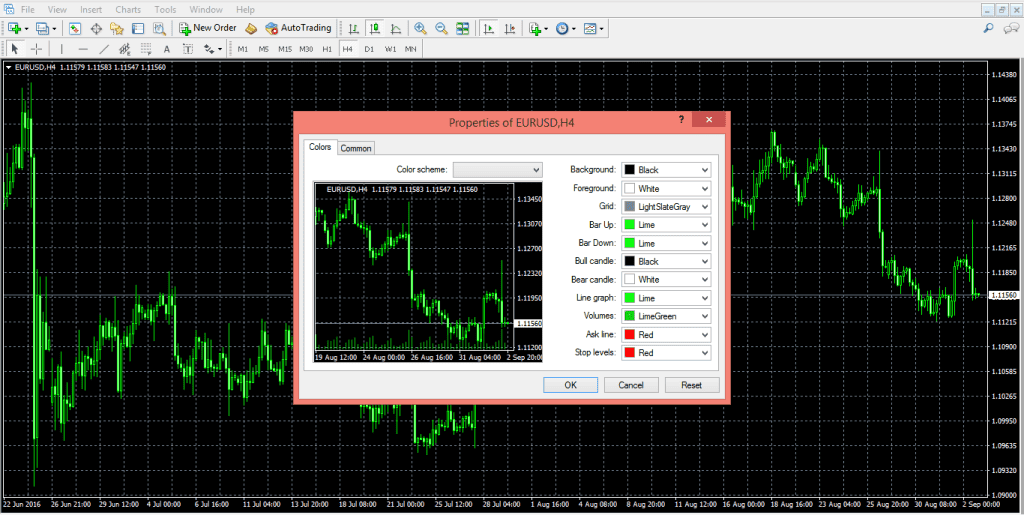
Task: Open the Charts menu
Action: pos(128,10)
